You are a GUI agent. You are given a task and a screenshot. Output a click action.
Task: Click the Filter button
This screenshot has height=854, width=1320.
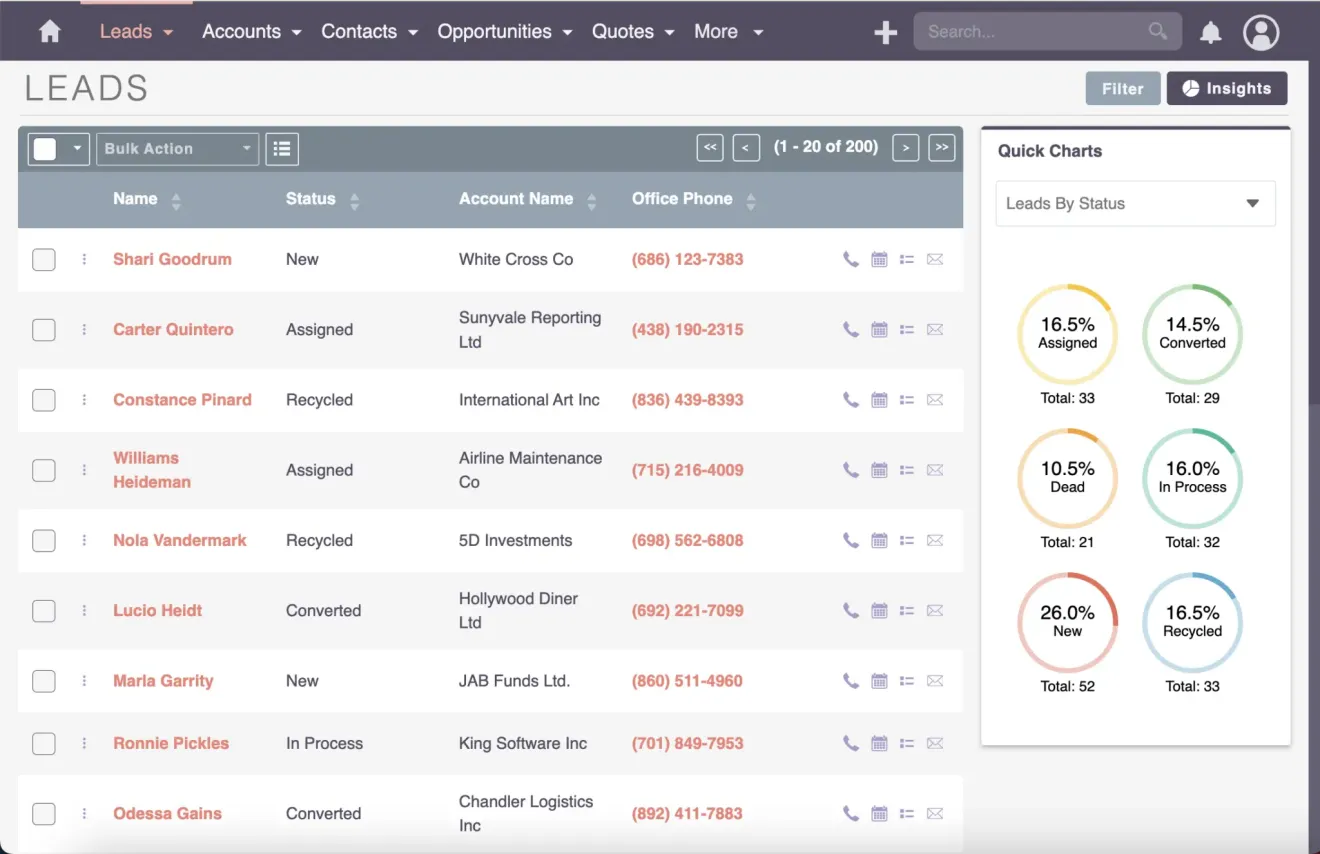click(1122, 88)
